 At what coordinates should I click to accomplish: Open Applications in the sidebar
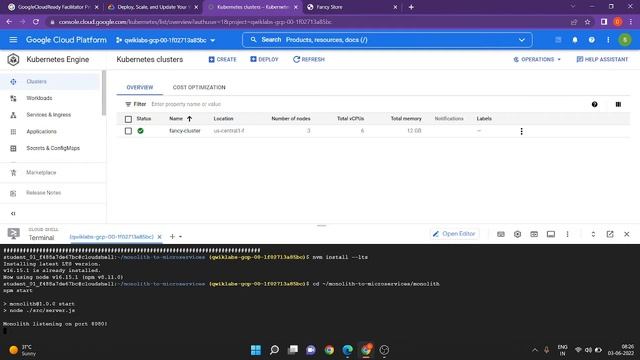point(41,132)
